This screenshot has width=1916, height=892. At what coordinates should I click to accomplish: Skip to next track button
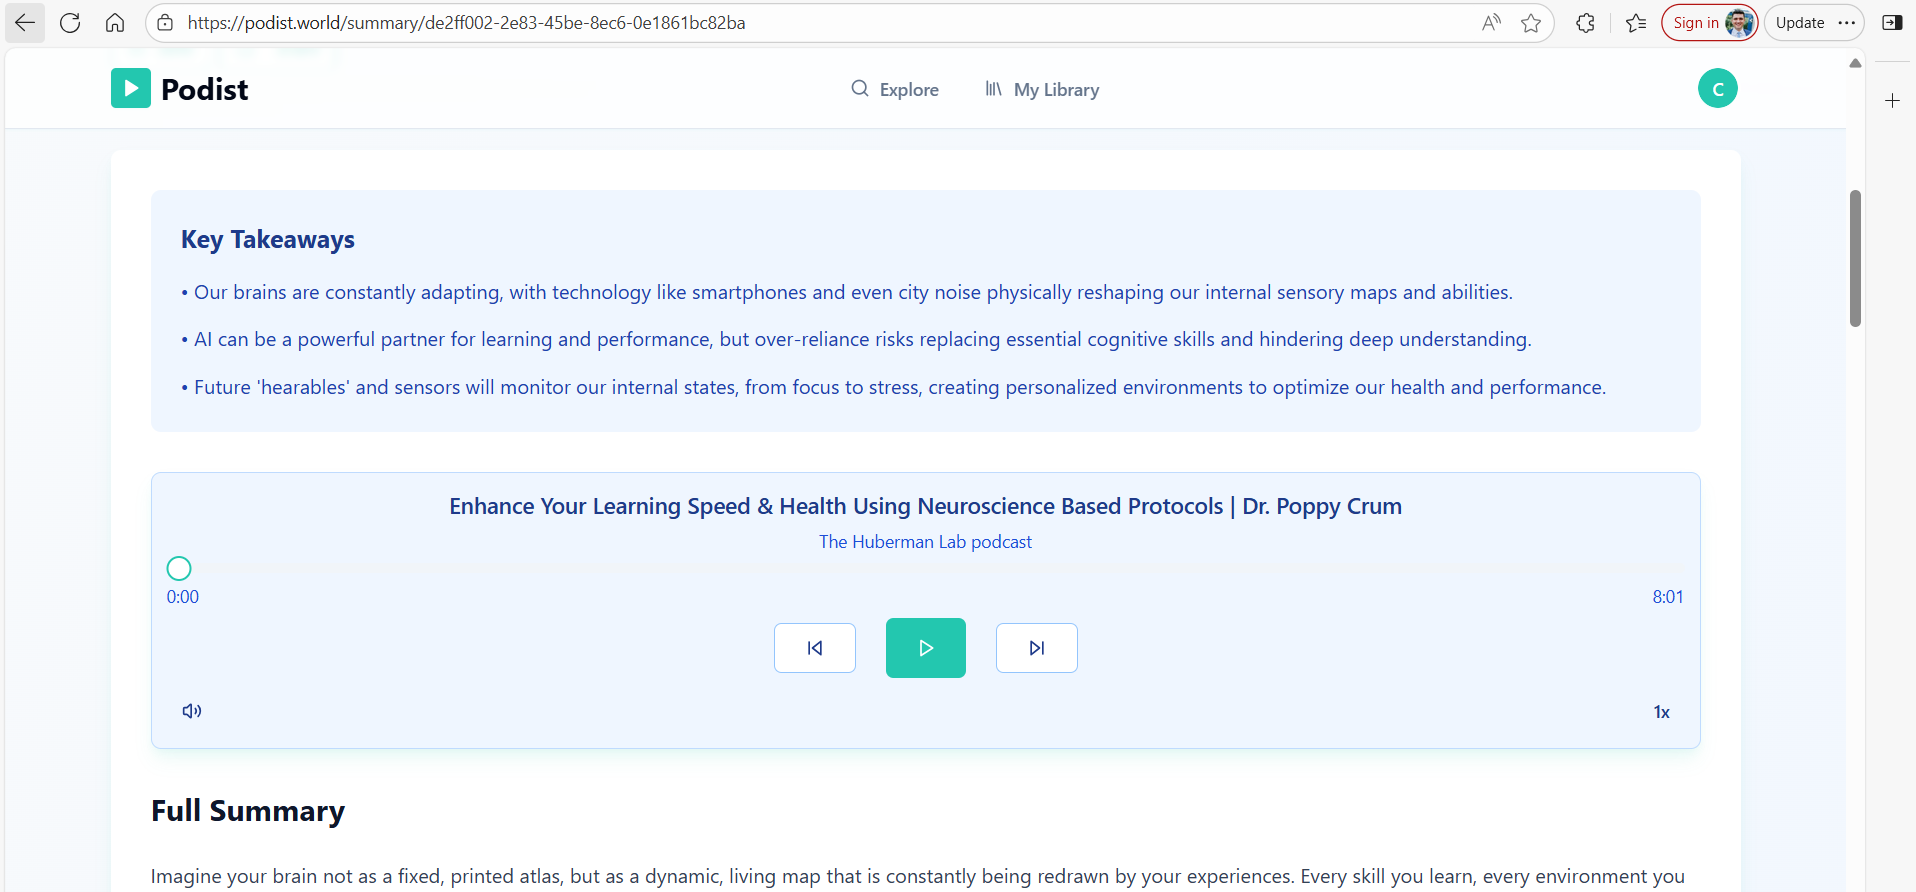click(x=1037, y=648)
